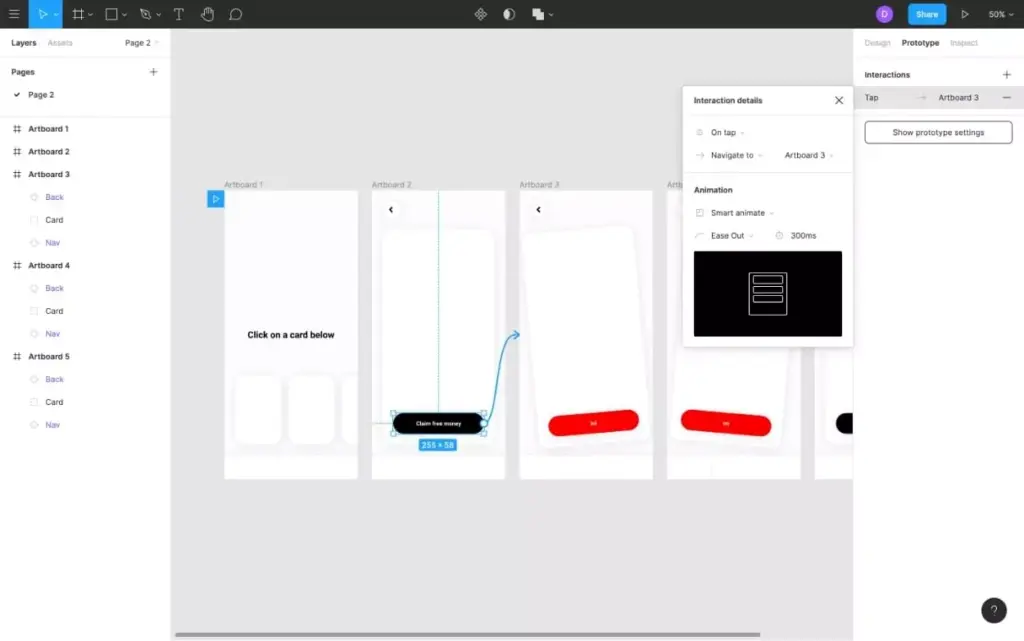Select the Move tool

click(x=41, y=14)
